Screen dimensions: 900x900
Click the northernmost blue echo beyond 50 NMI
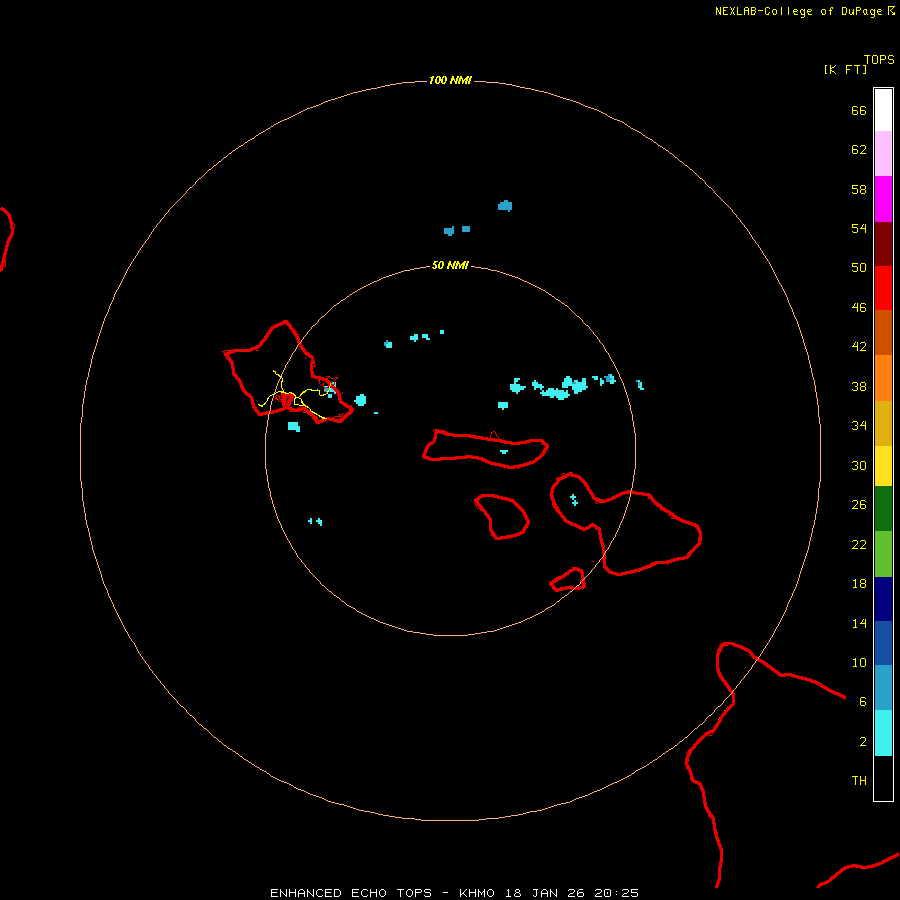[505, 205]
